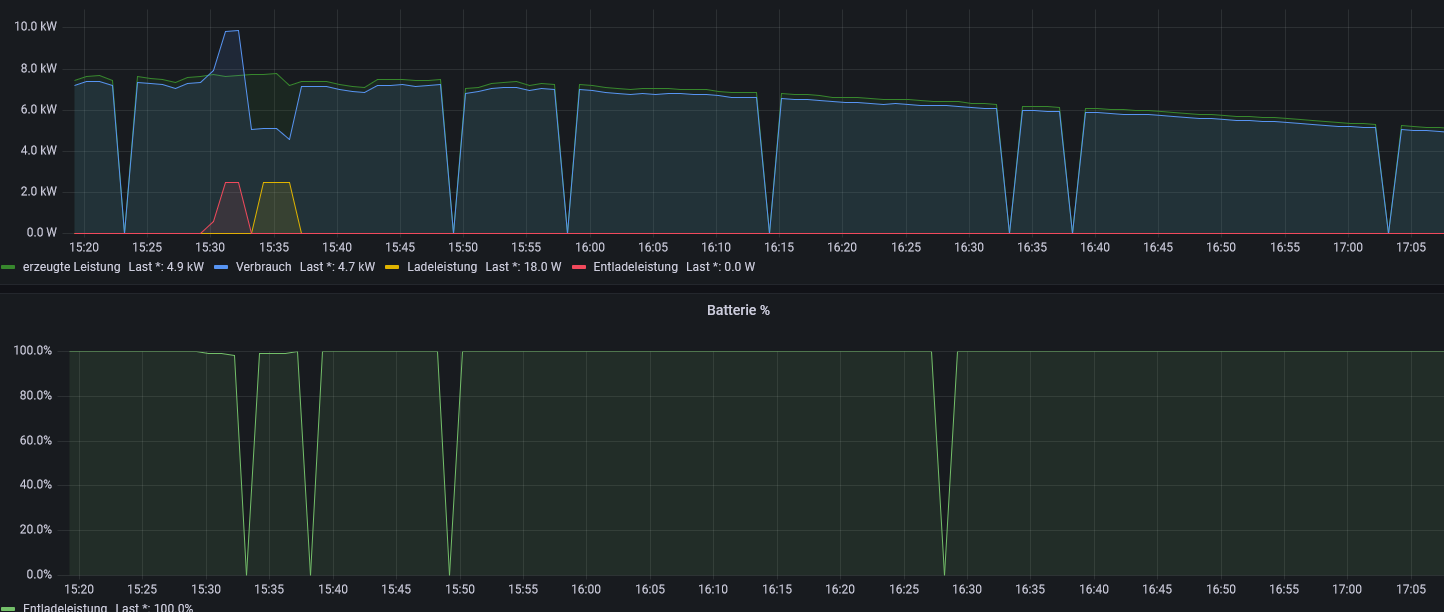This screenshot has width=1444, height=612.
Task: Click the green erzeugte Leistung color swatch
Action: coord(9,267)
